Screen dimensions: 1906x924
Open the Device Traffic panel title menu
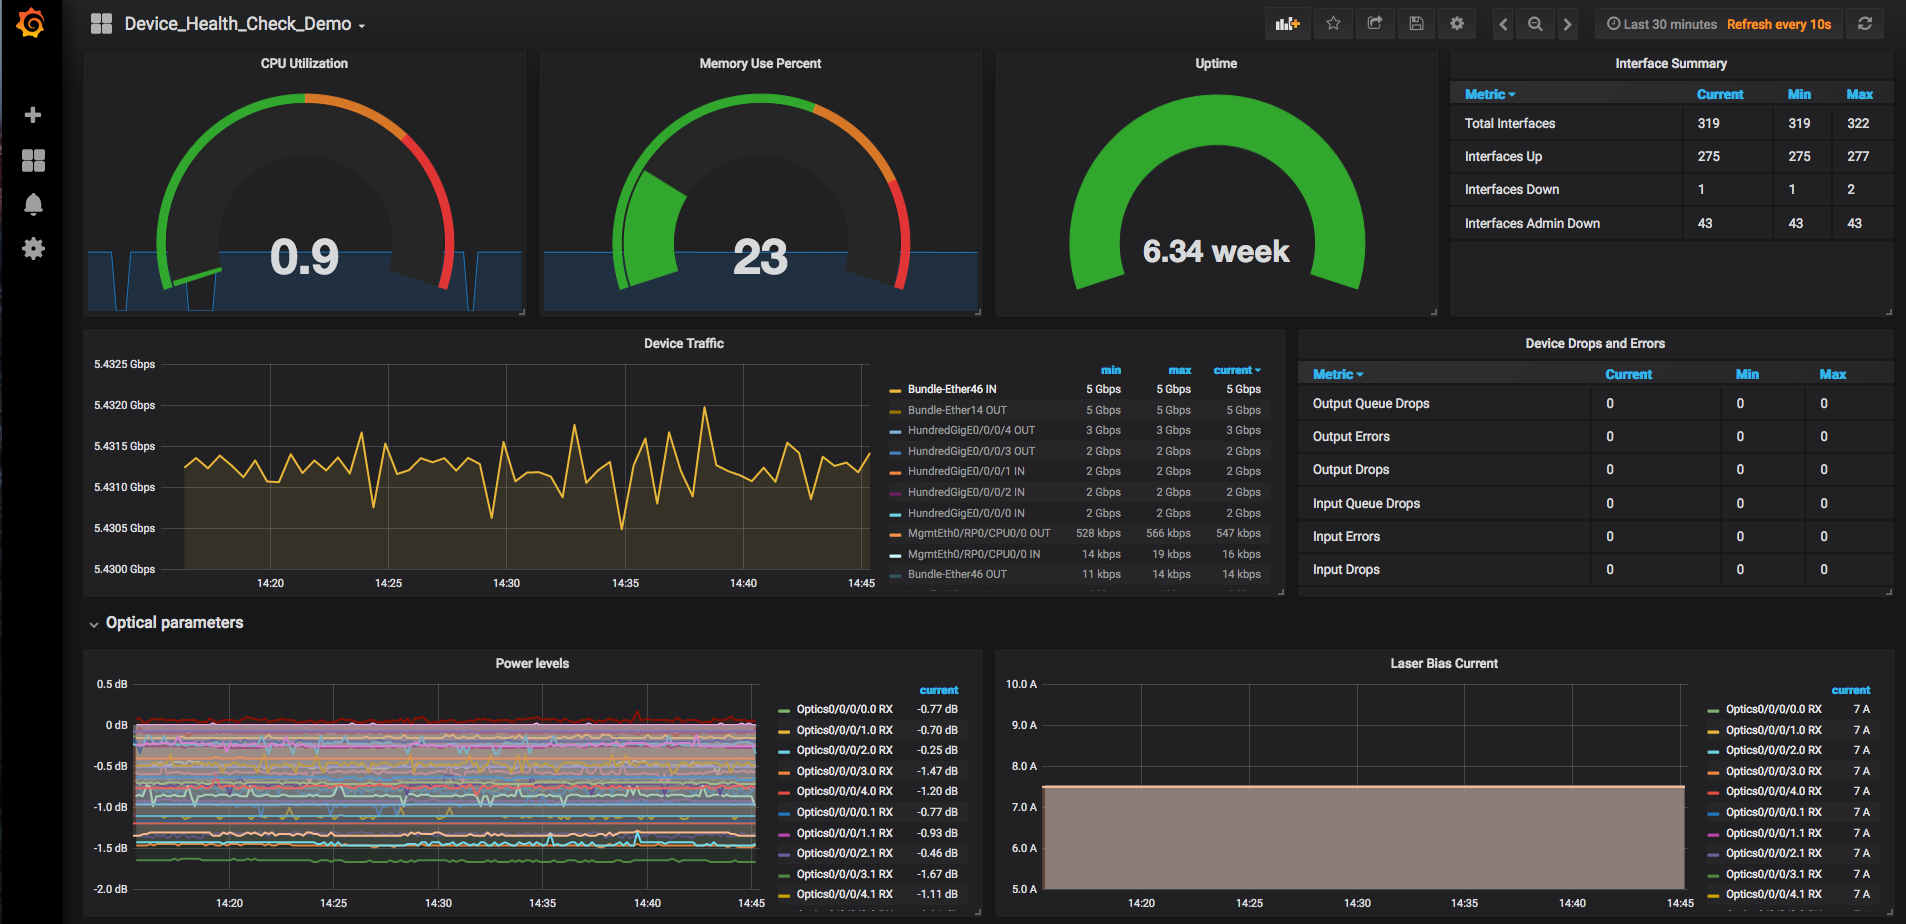(x=684, y=343)
